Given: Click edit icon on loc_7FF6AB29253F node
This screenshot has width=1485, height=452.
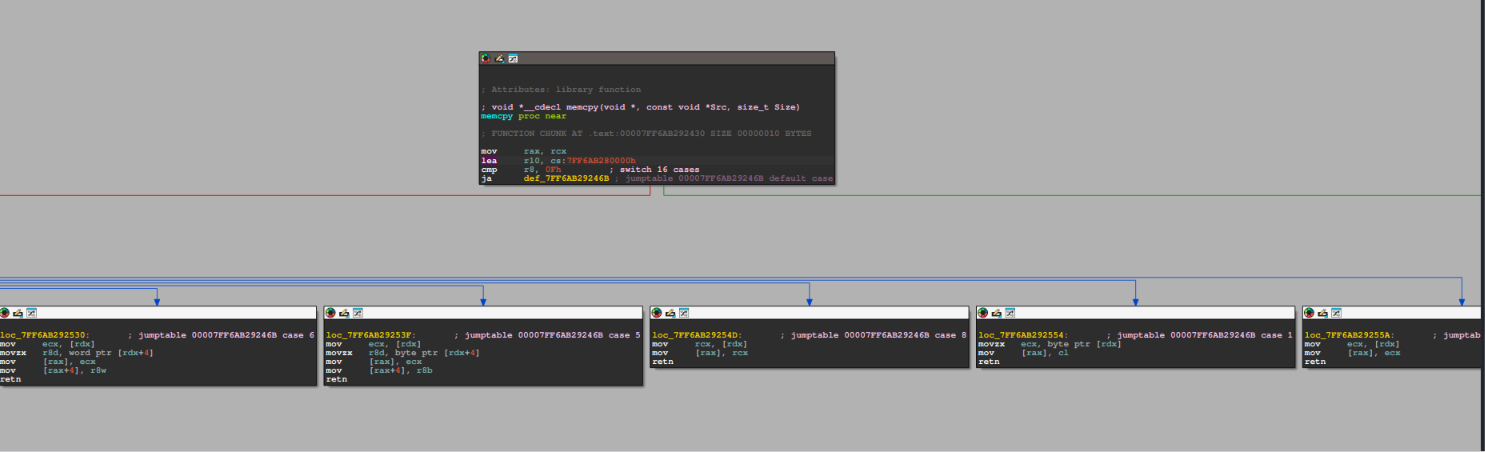Looking at the screenshot, I should pos(344,313).
